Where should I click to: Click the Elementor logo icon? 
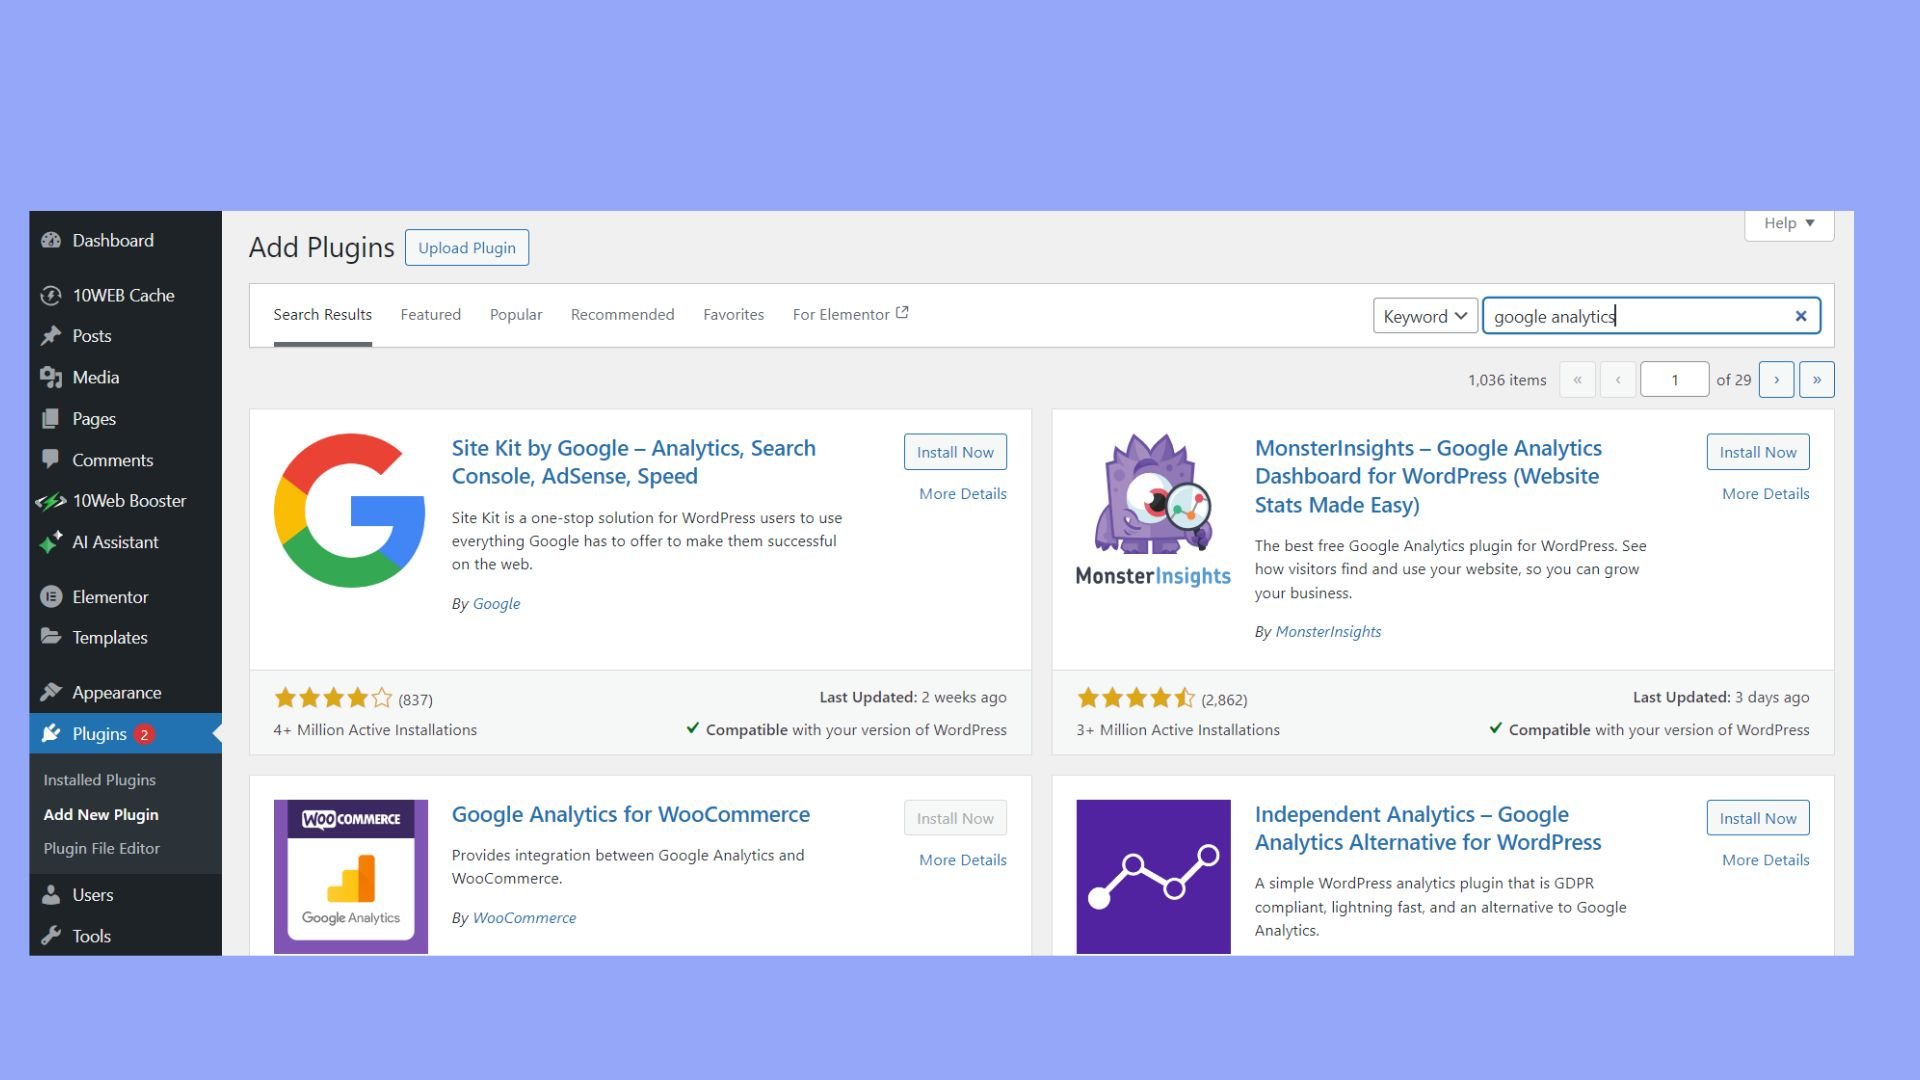[51, 597]
